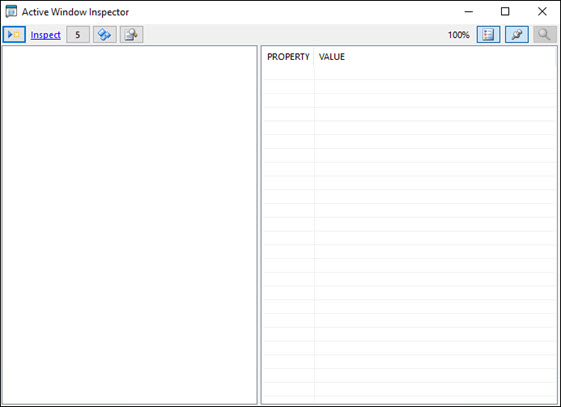Open the Inspect link

[x=45, y=35]
